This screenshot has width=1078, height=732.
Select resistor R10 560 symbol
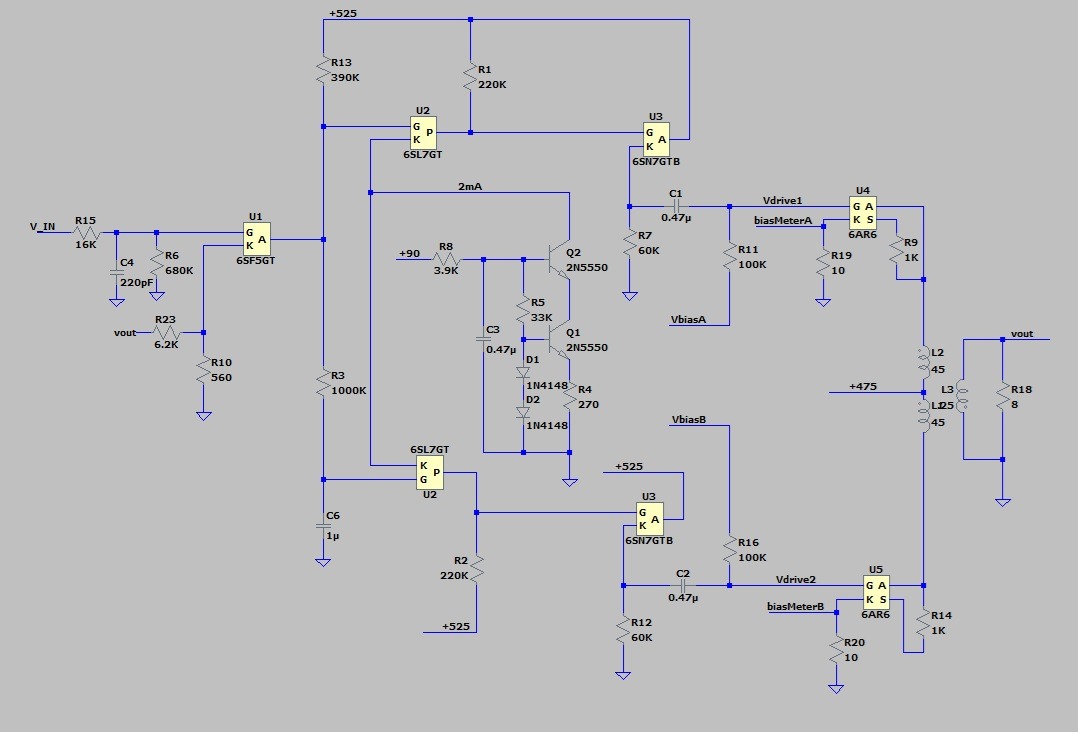click(204, 370)
